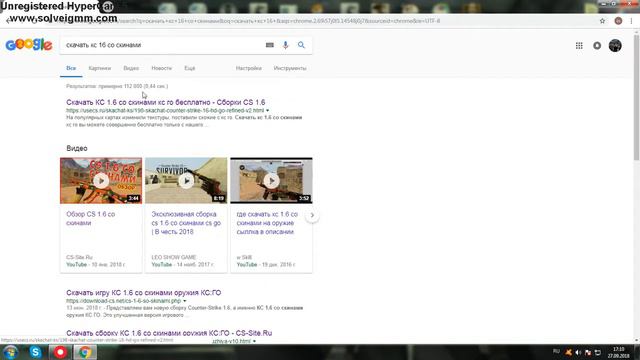This screenshot has width=640, height=360.
Task: Show next videos with carousel arrow
Action: coord(312,215)
